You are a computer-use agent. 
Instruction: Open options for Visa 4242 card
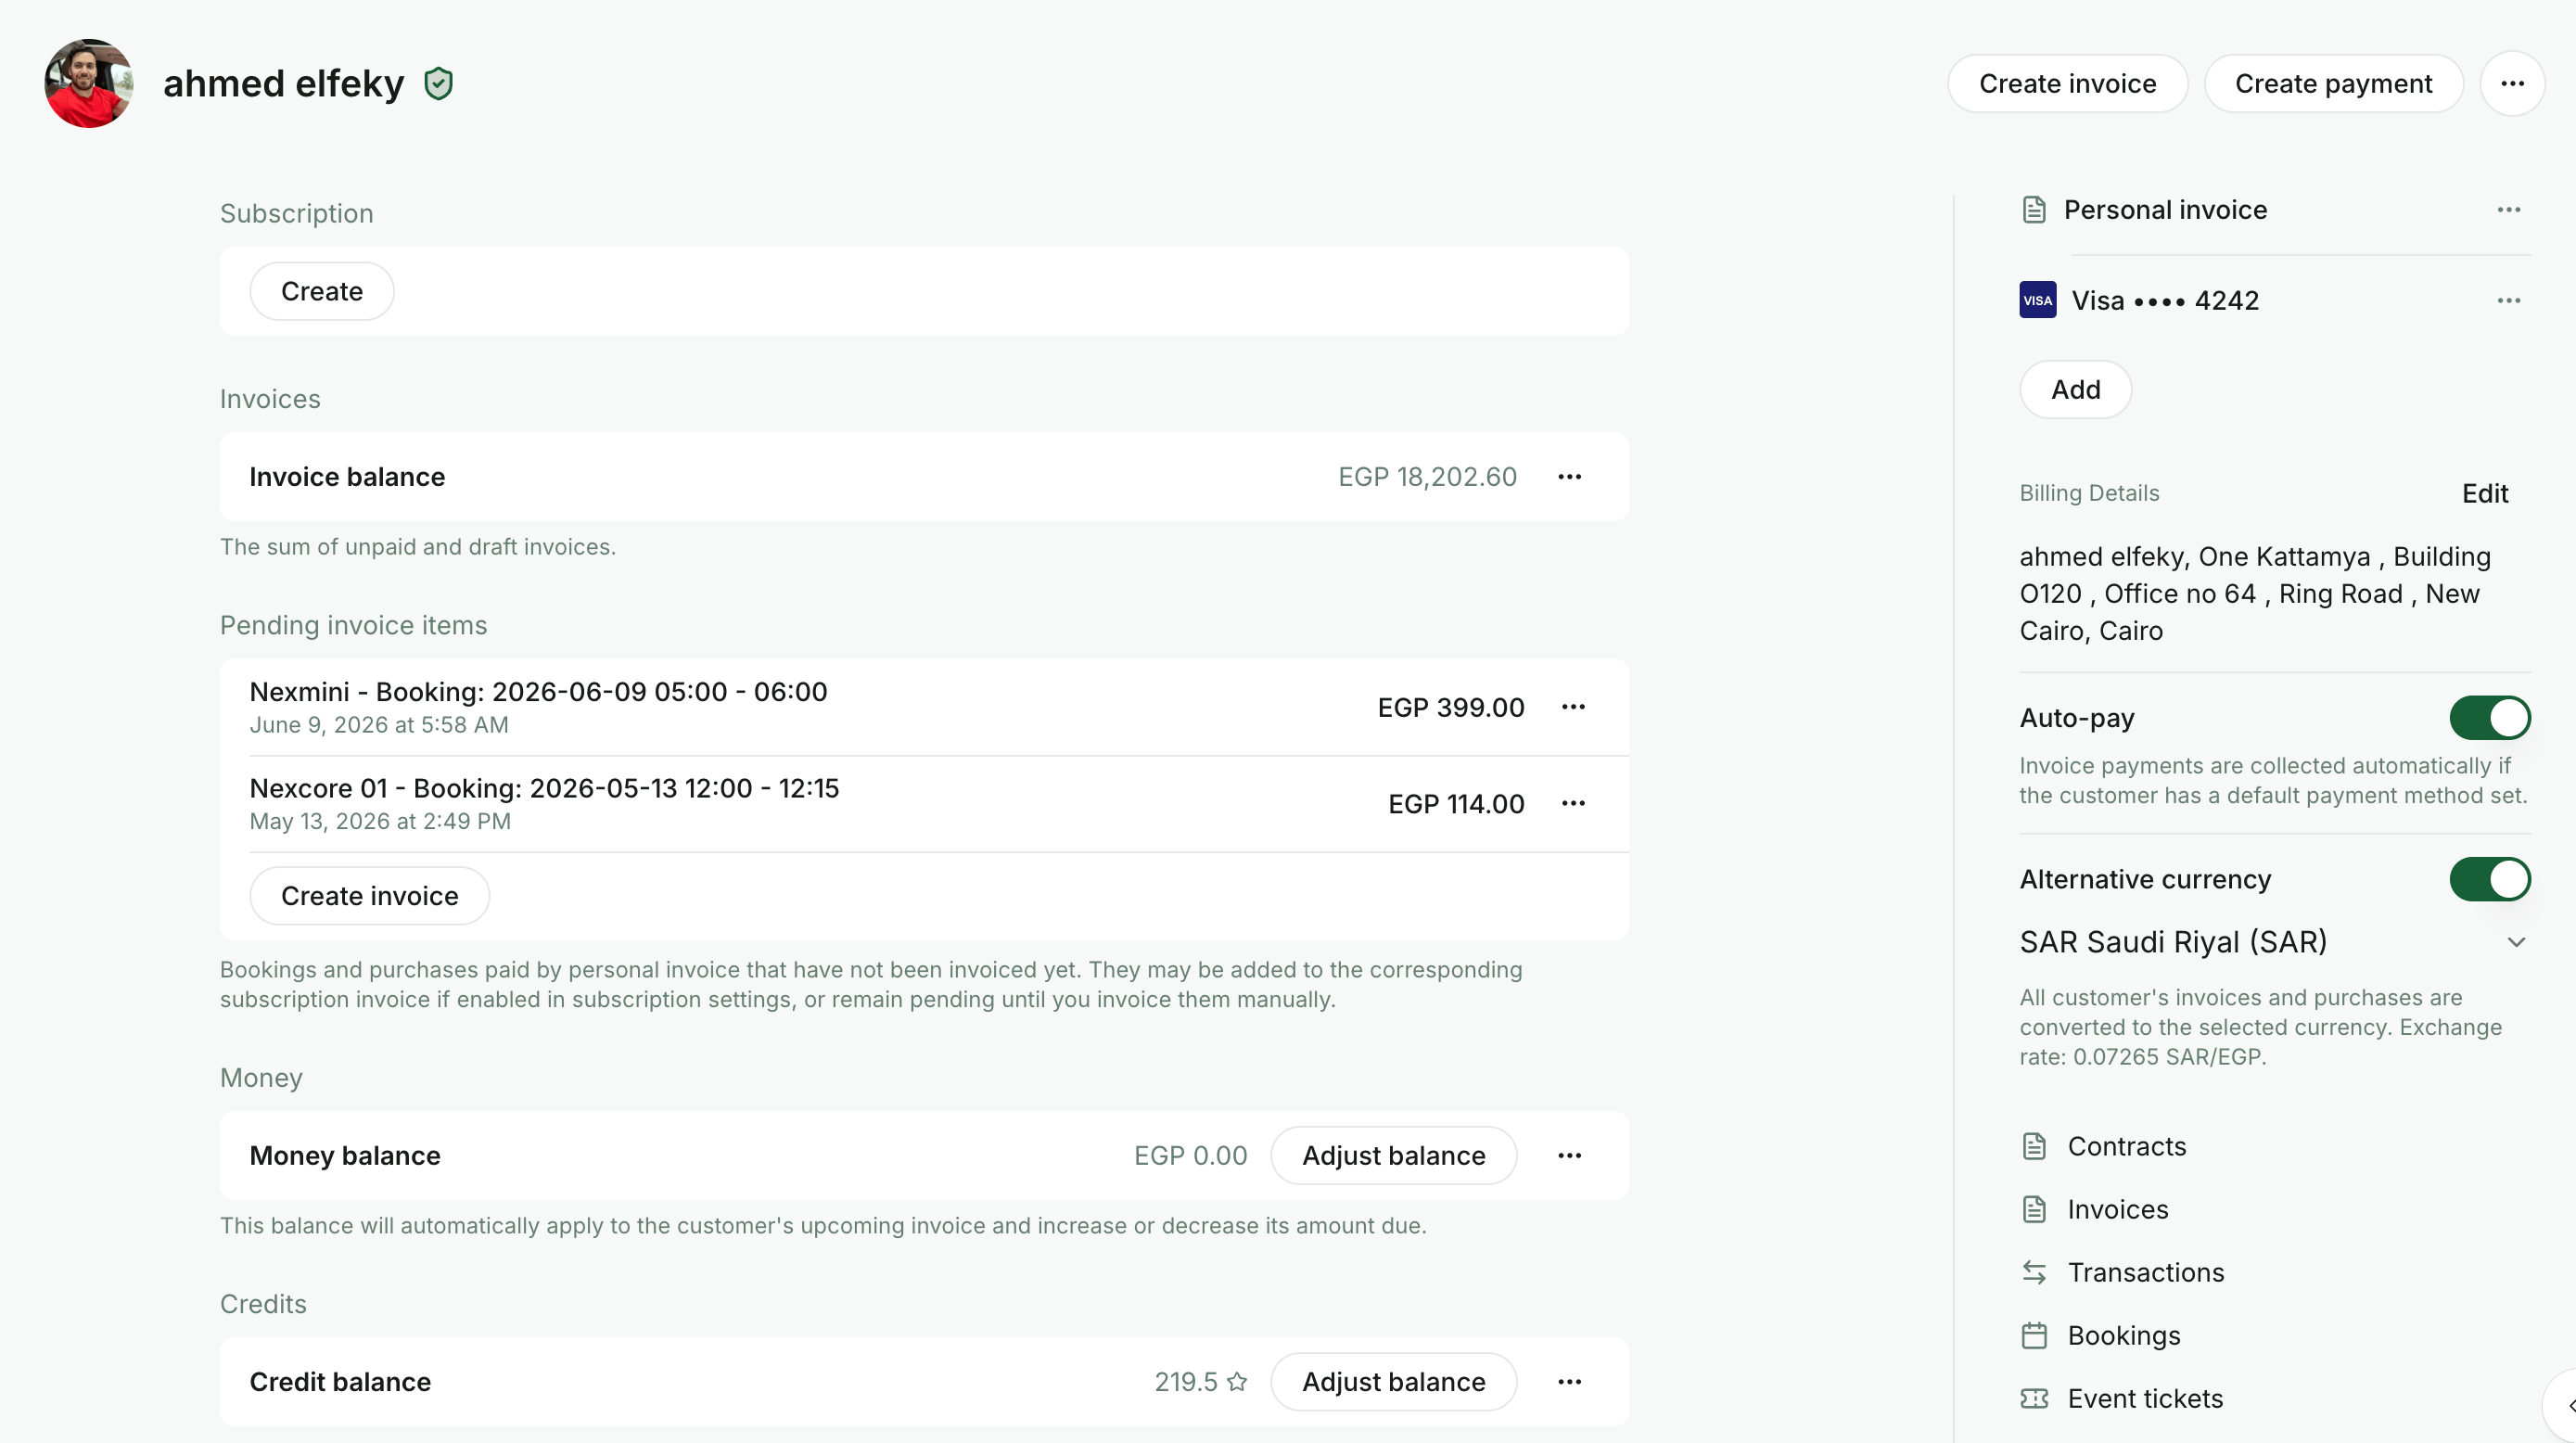click(2508, 301)
